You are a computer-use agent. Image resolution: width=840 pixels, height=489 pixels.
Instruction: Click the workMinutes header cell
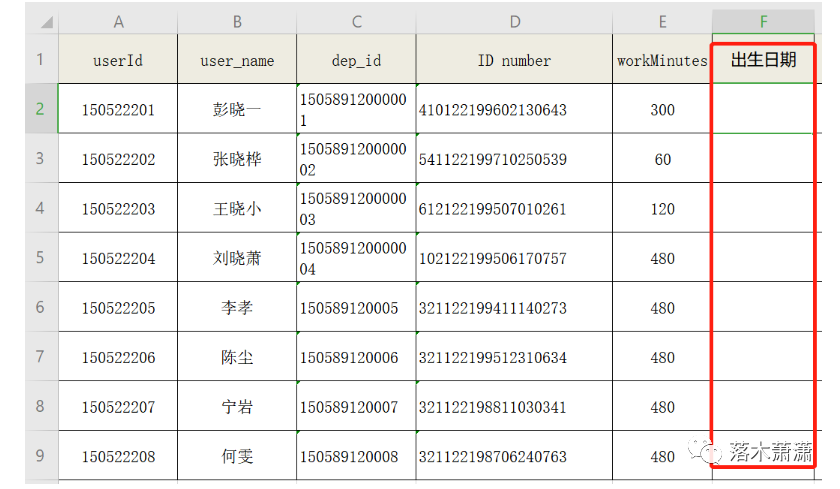click(662, 59)
